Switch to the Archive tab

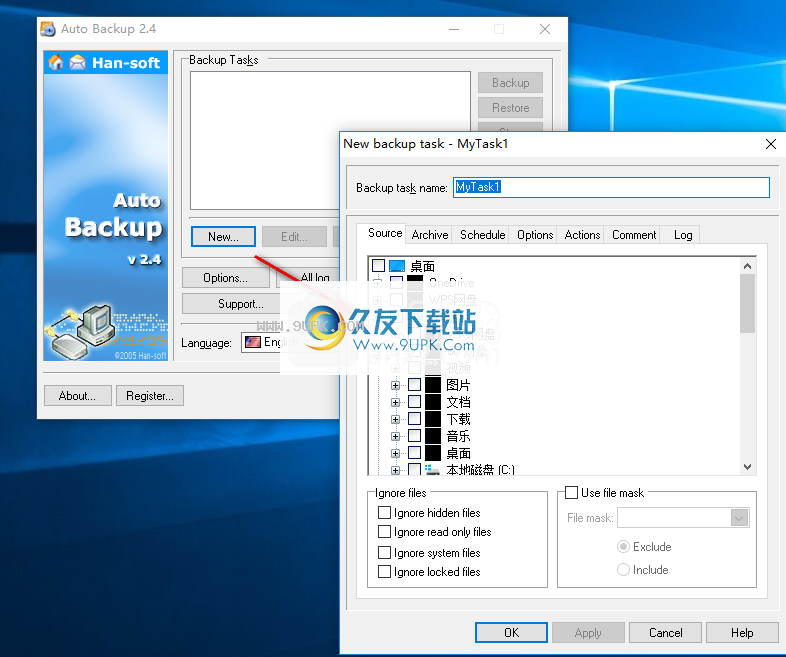pos(430,235)
